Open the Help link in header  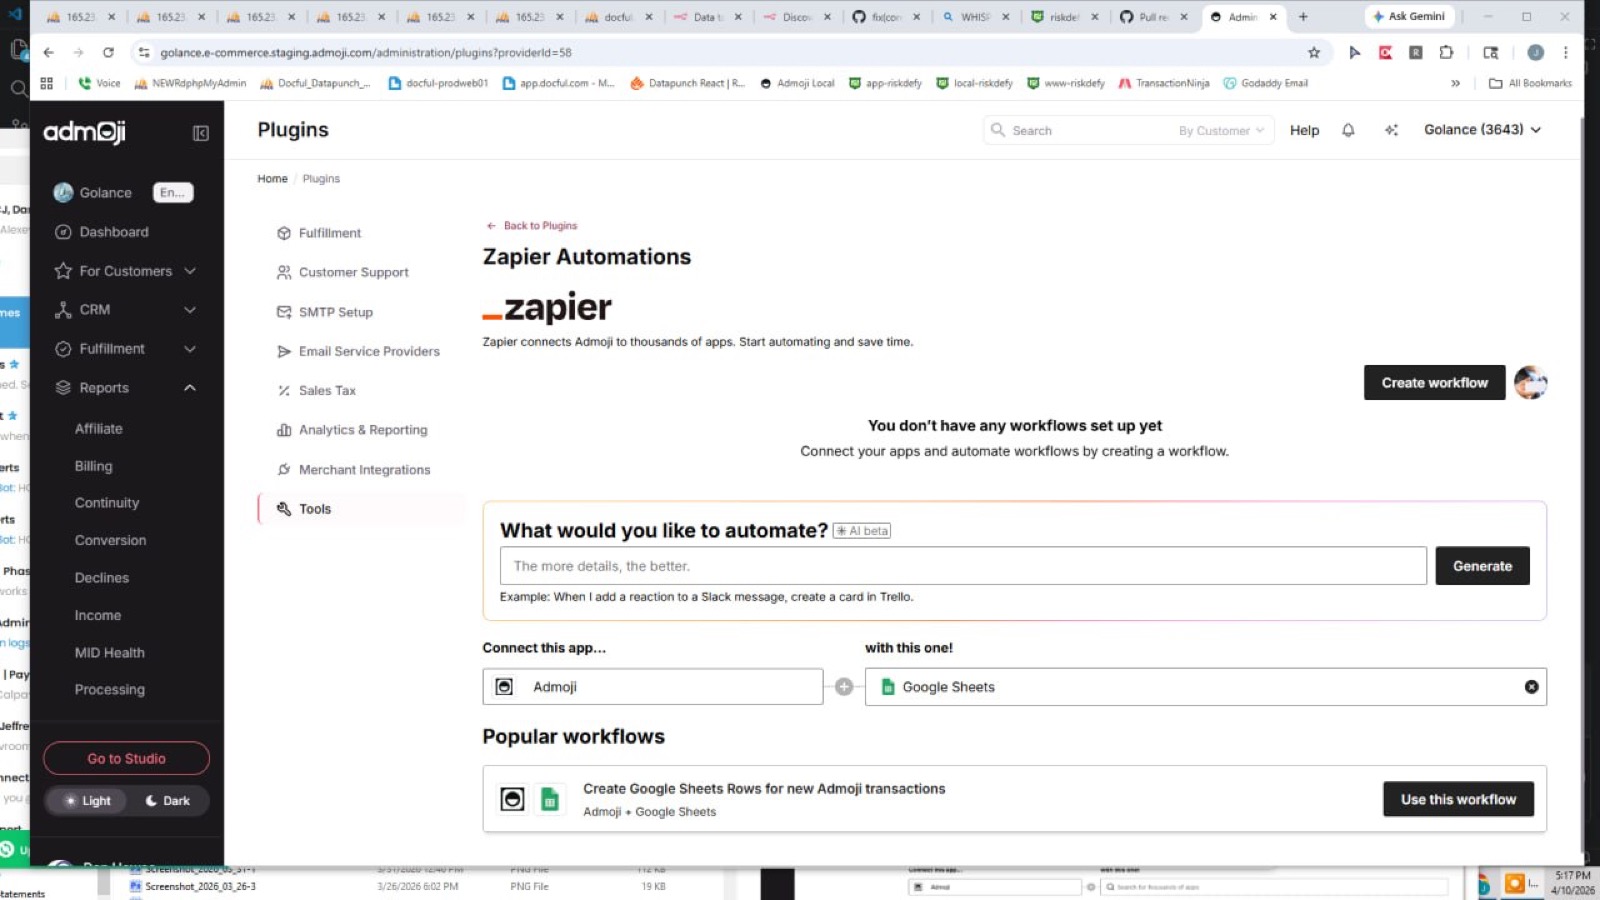(1304, 130)
